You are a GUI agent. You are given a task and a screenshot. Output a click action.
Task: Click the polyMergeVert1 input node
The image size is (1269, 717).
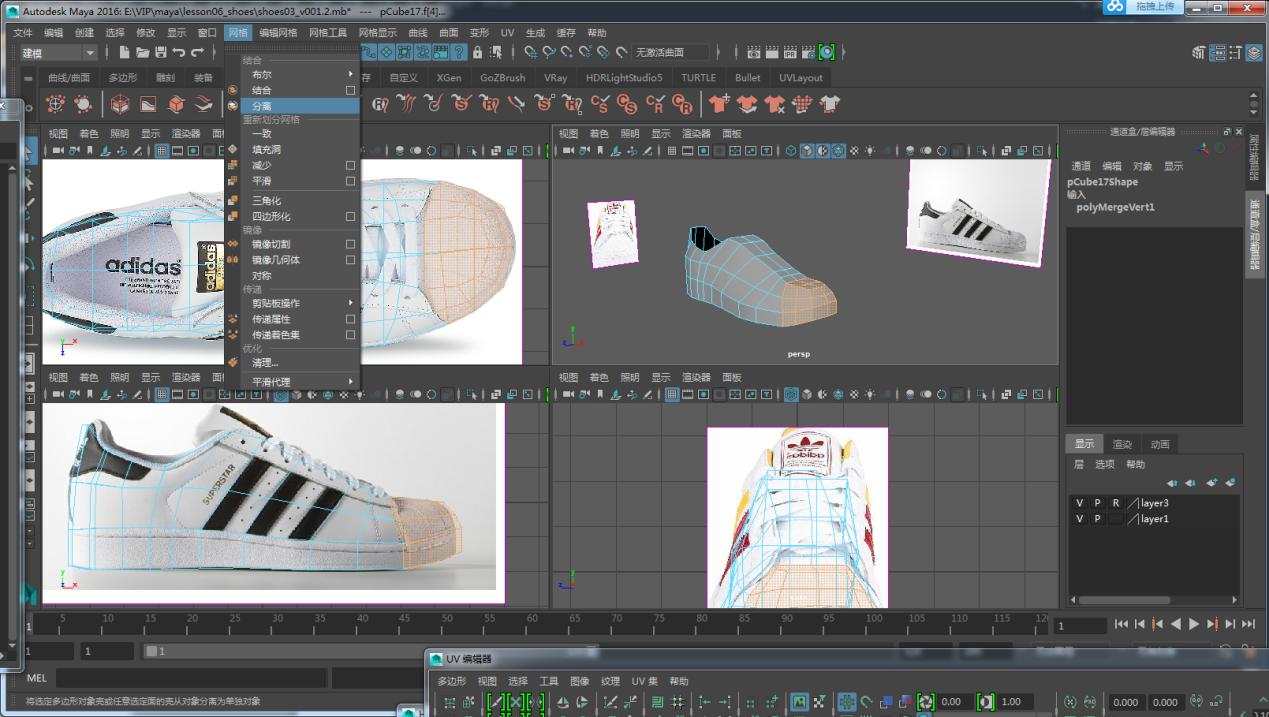coord(1115,207)
